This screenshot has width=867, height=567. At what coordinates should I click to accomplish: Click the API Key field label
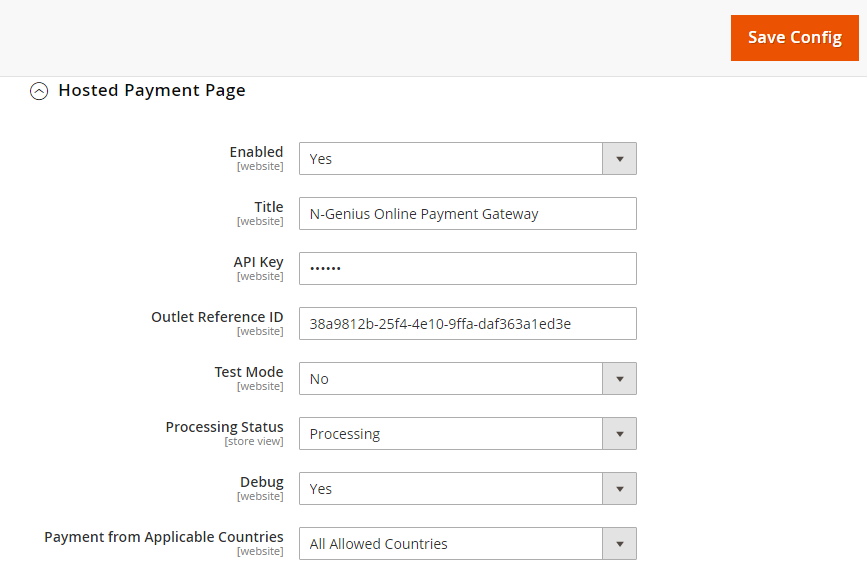(x=258, y=262)
